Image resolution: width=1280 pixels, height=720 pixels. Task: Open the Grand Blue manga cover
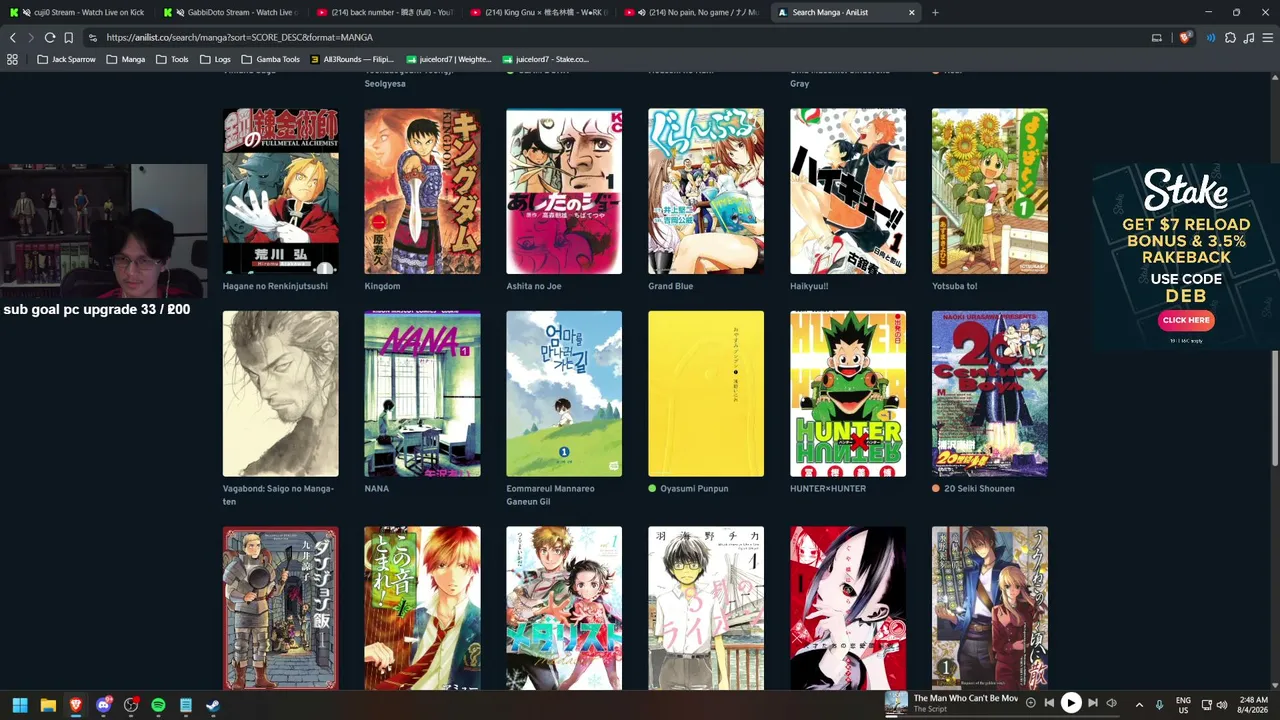(x=706, y=191)
